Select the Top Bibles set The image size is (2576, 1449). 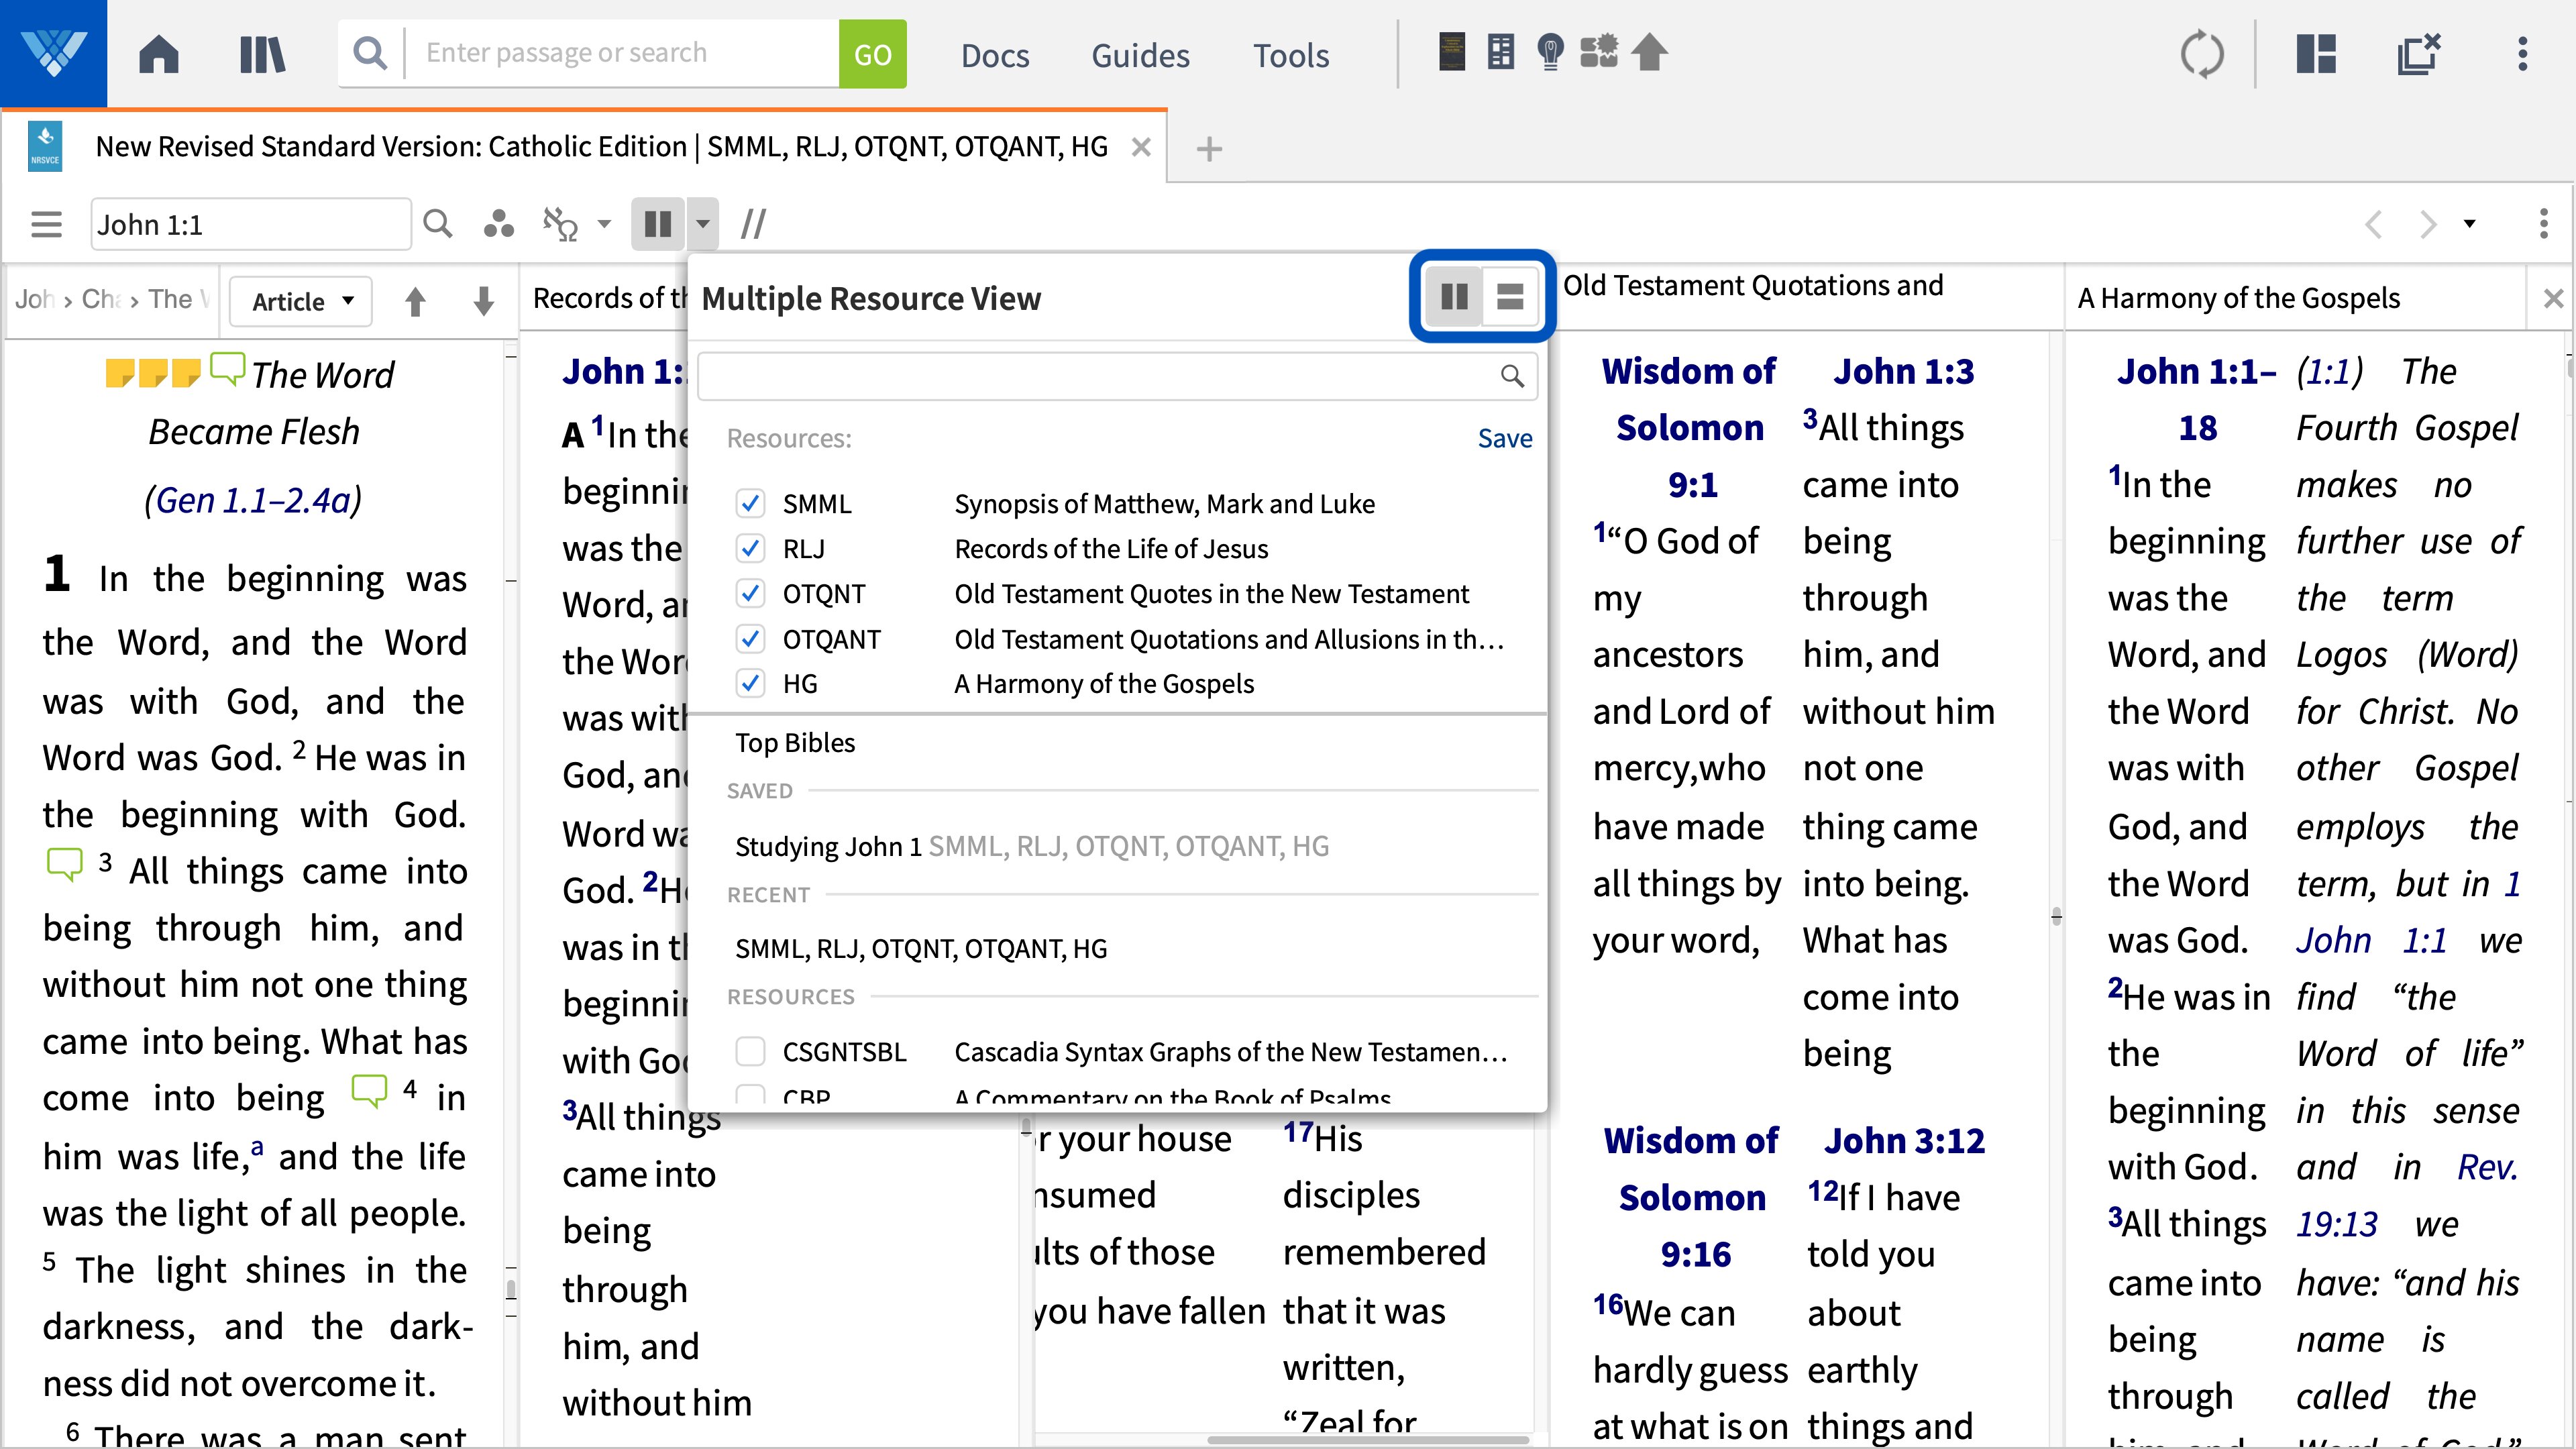pos(795,743)
